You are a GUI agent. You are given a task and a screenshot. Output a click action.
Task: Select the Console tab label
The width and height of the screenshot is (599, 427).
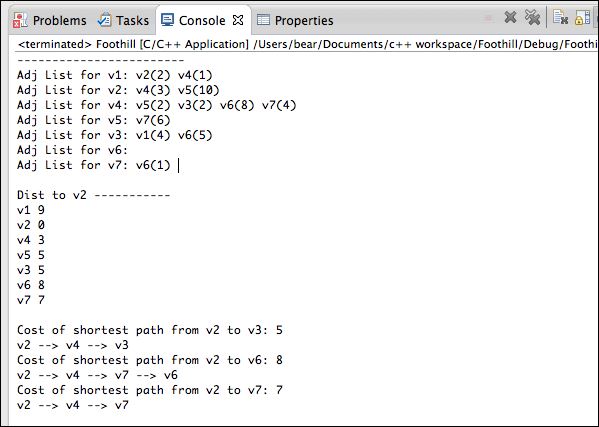pyautogui.click(x=202, y=20)
